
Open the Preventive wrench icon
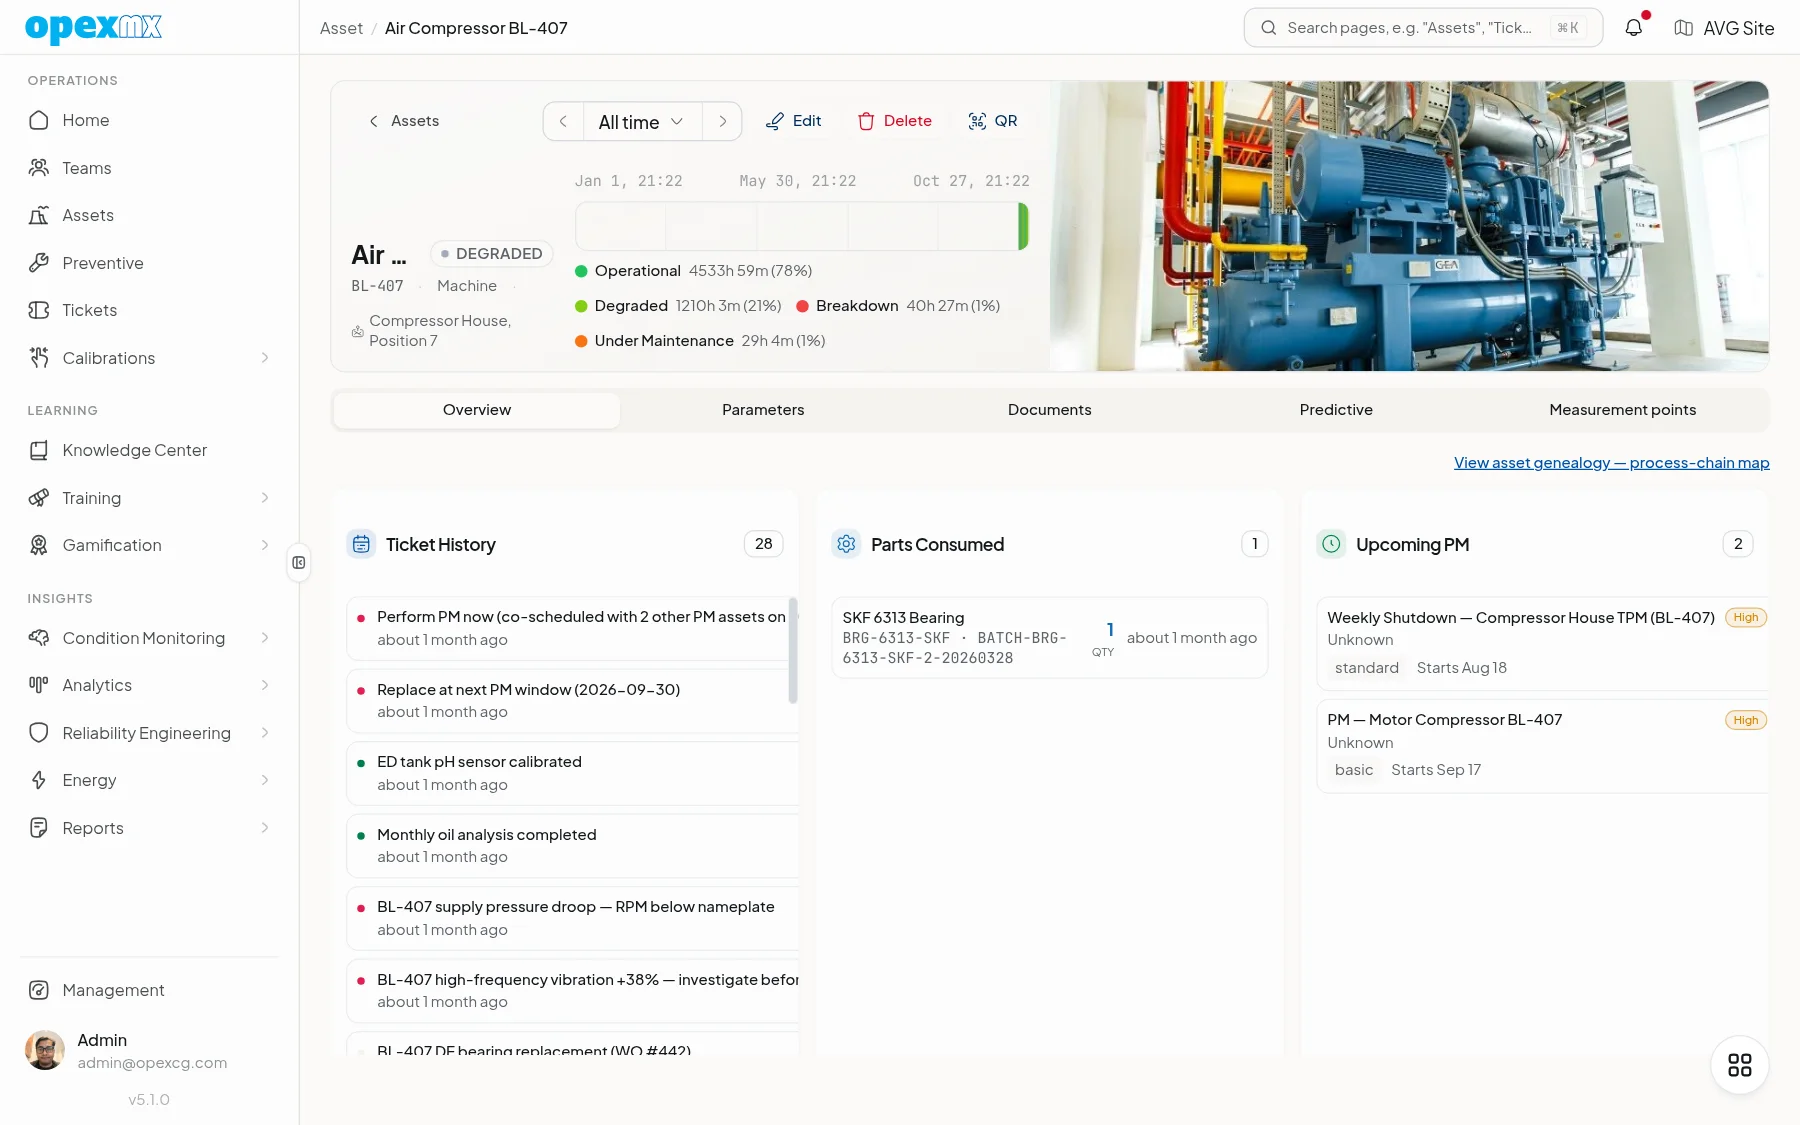pyautogui.click(x=39, y=263)
